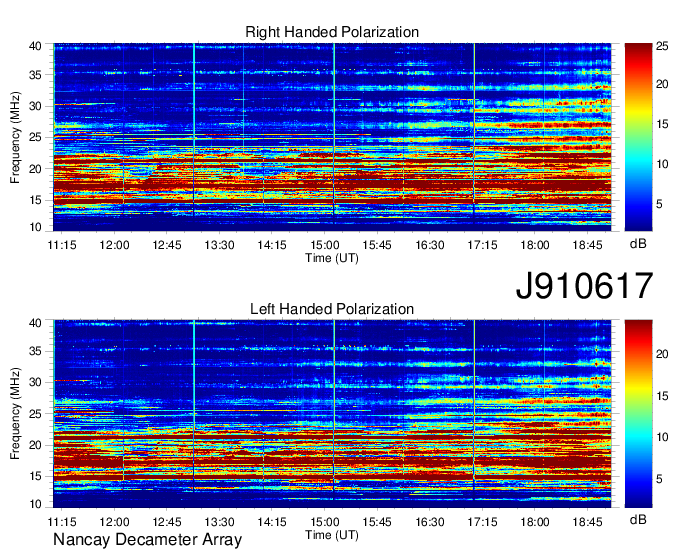680x552 pixels.
Task: Click Time (UT) label under left-handed plot
Action: pos(332,535)
